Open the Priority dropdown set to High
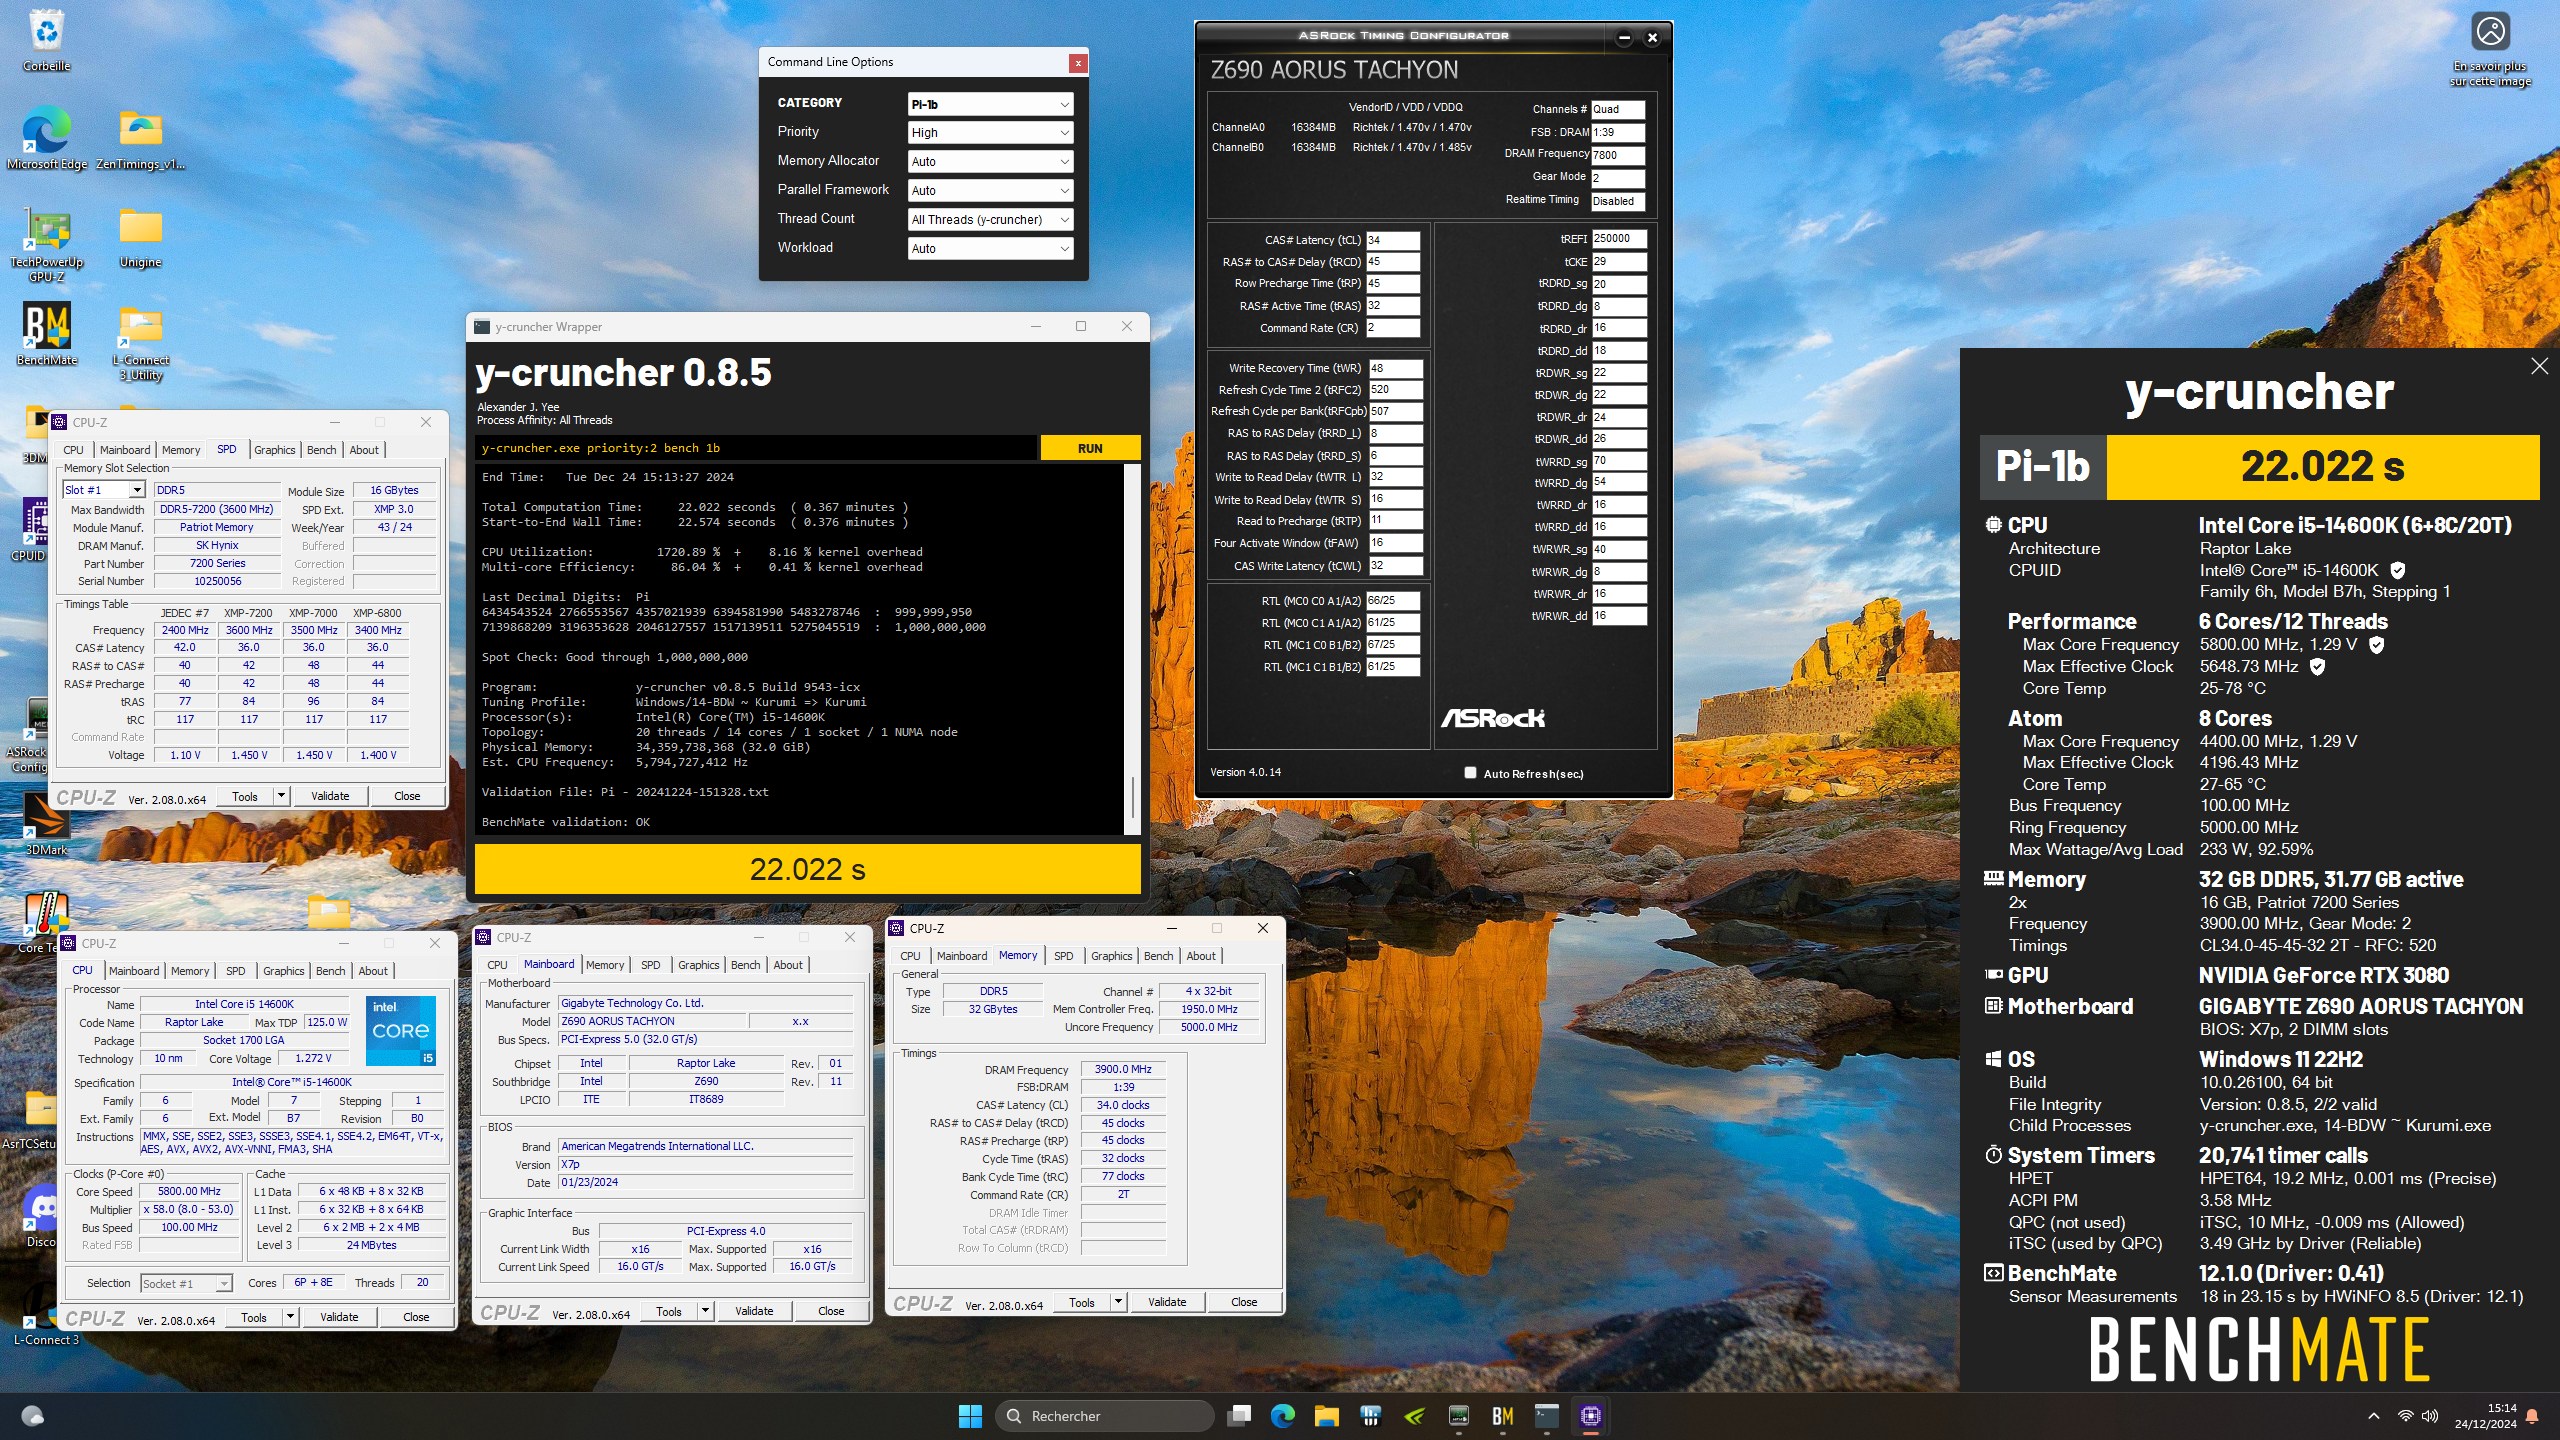This screenshot has height=1440, width=2560. (990, 132)
